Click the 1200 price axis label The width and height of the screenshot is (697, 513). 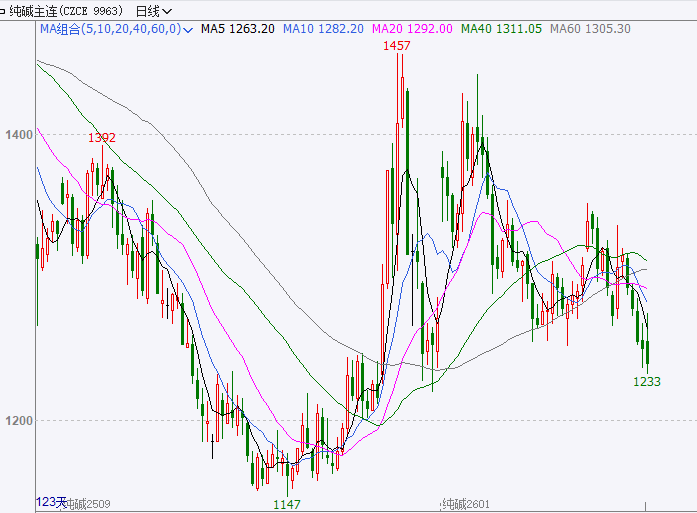click(x=19, y=420)
